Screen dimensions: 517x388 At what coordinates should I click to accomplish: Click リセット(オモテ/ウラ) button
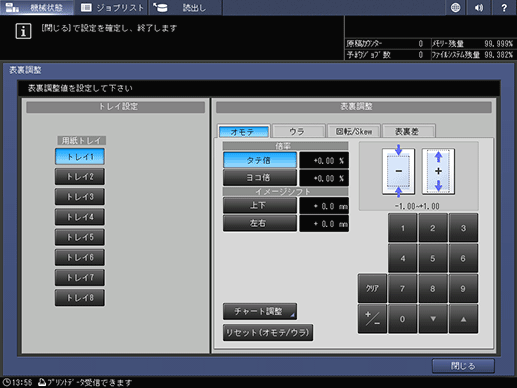(268, 332)
